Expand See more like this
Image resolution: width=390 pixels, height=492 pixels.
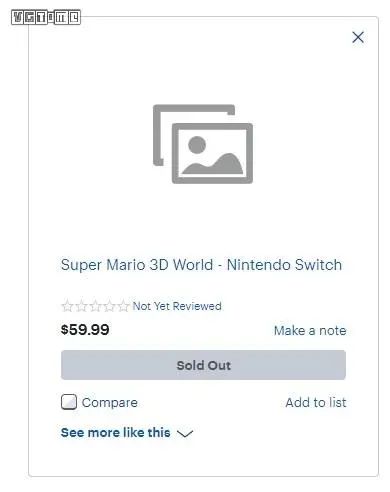(x=127, y=433)
